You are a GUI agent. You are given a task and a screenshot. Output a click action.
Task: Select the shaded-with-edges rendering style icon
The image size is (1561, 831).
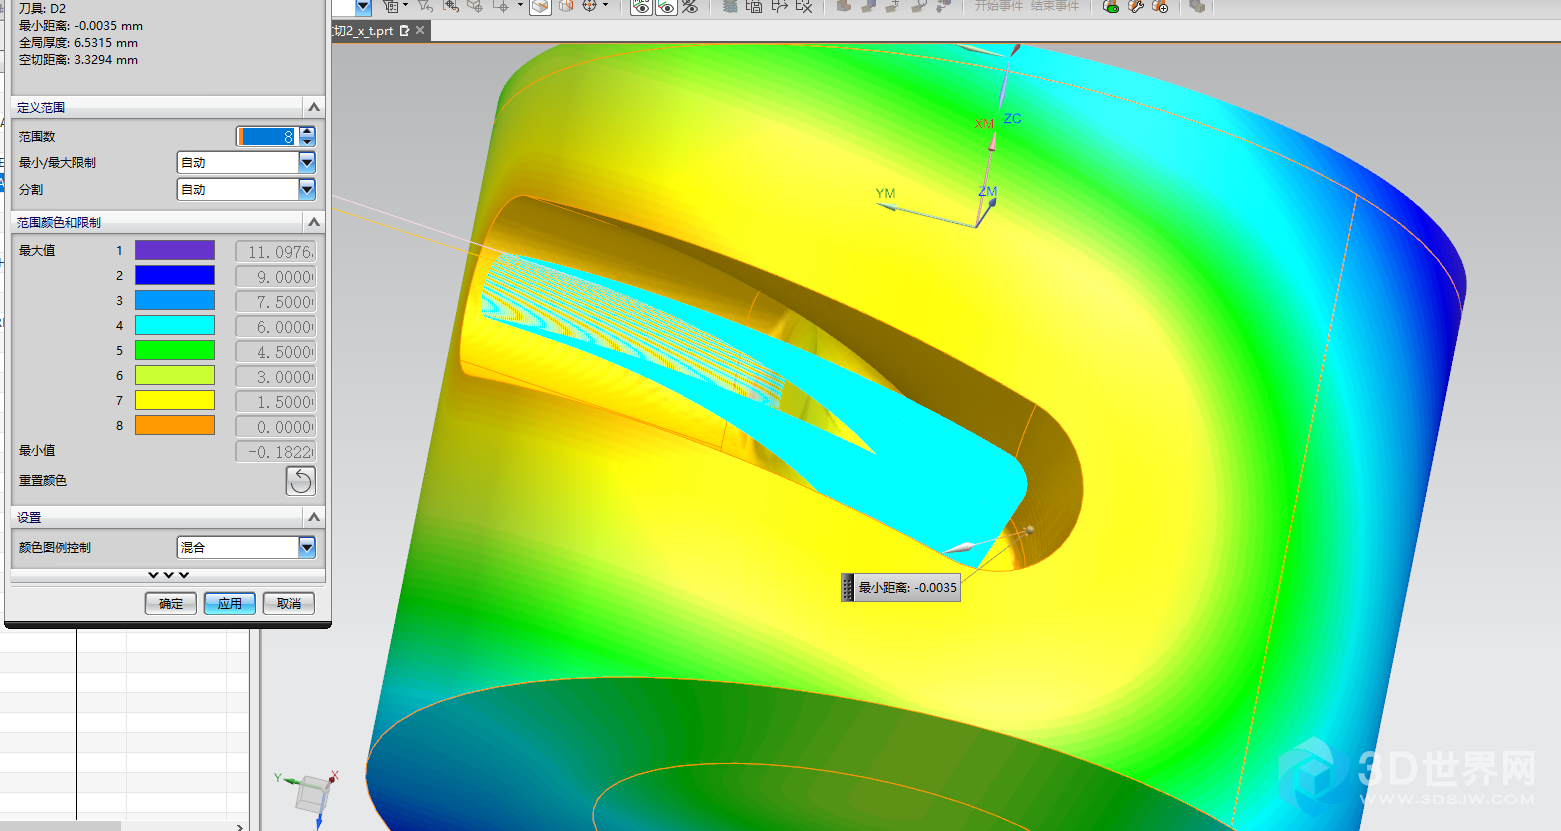click(540, 7)
